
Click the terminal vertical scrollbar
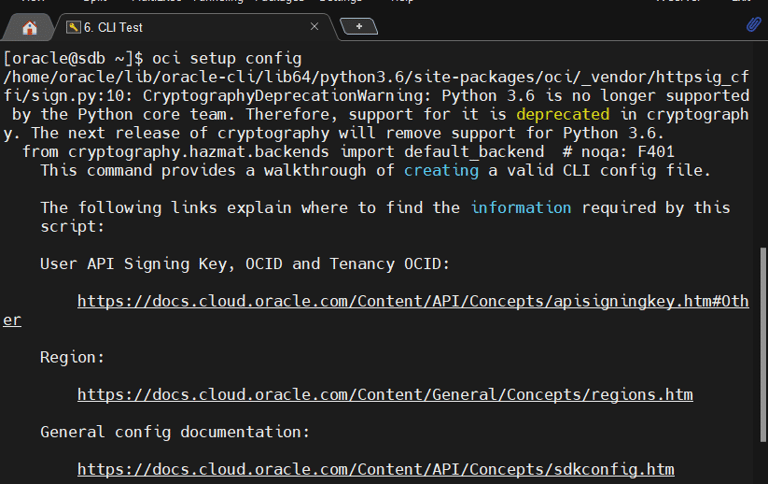pyautogui.click(x=763, y=345)
